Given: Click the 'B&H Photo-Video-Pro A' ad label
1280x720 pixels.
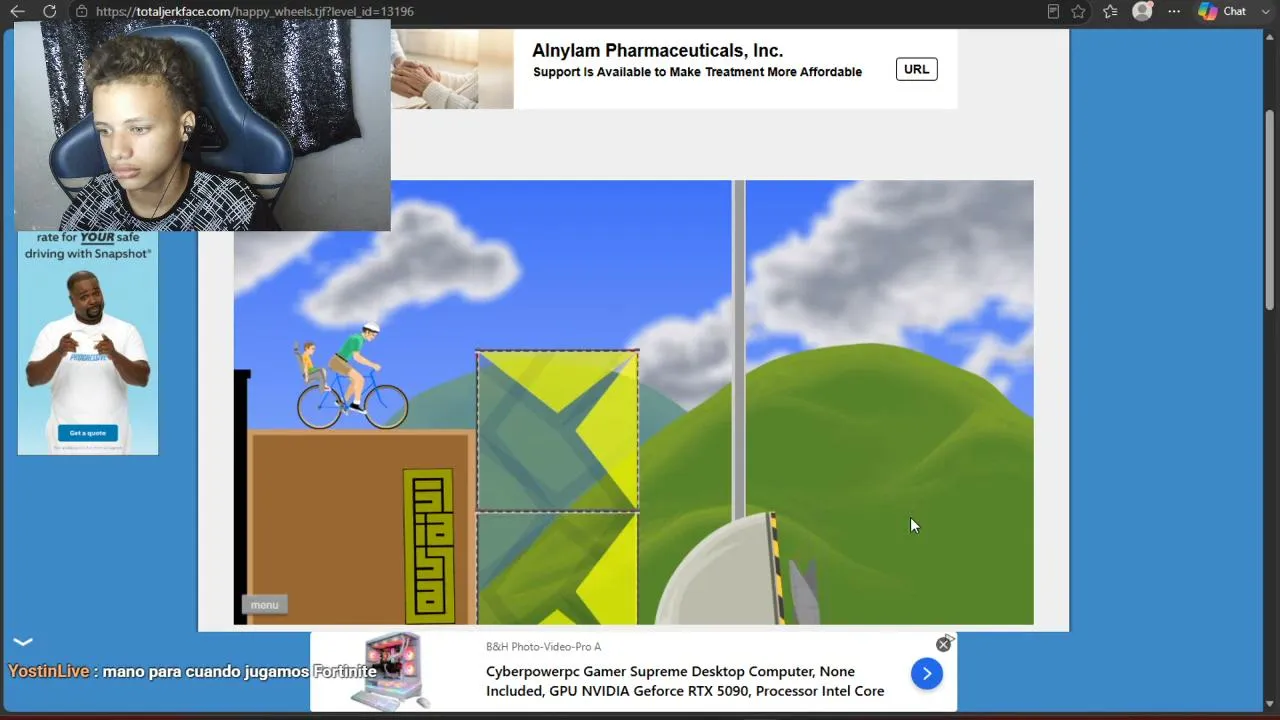Looking at the screenshot, I should (x=543, y=647).
